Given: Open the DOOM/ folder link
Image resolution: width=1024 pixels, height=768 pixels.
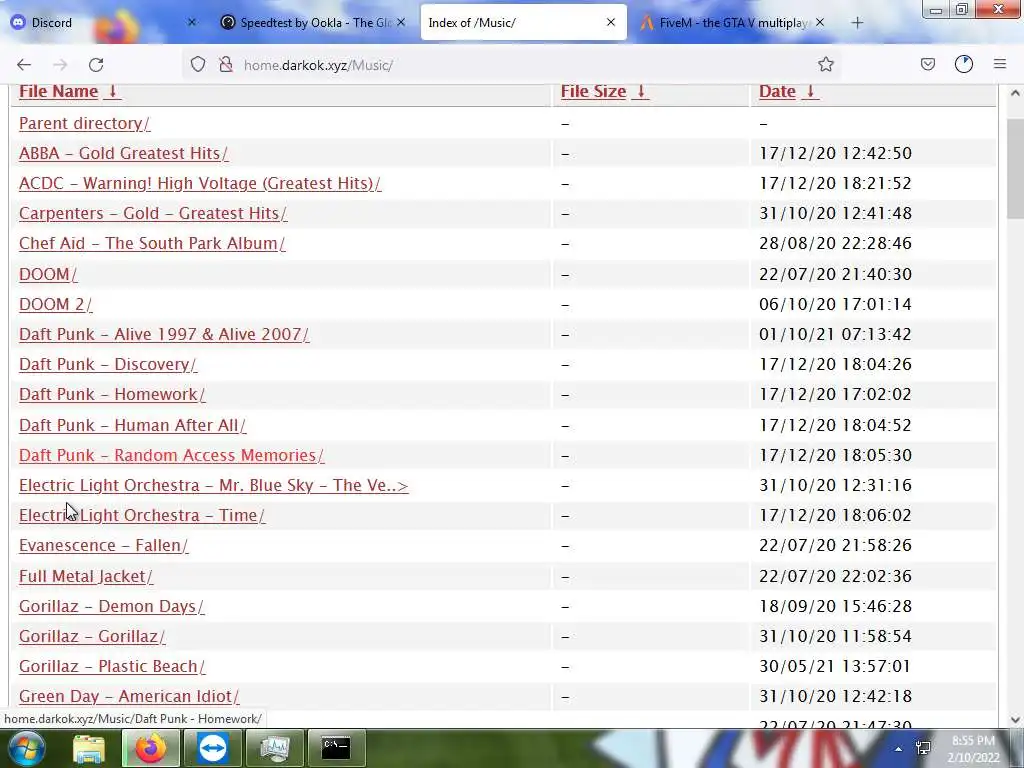Looking at the screenshot, I should 48,274.
